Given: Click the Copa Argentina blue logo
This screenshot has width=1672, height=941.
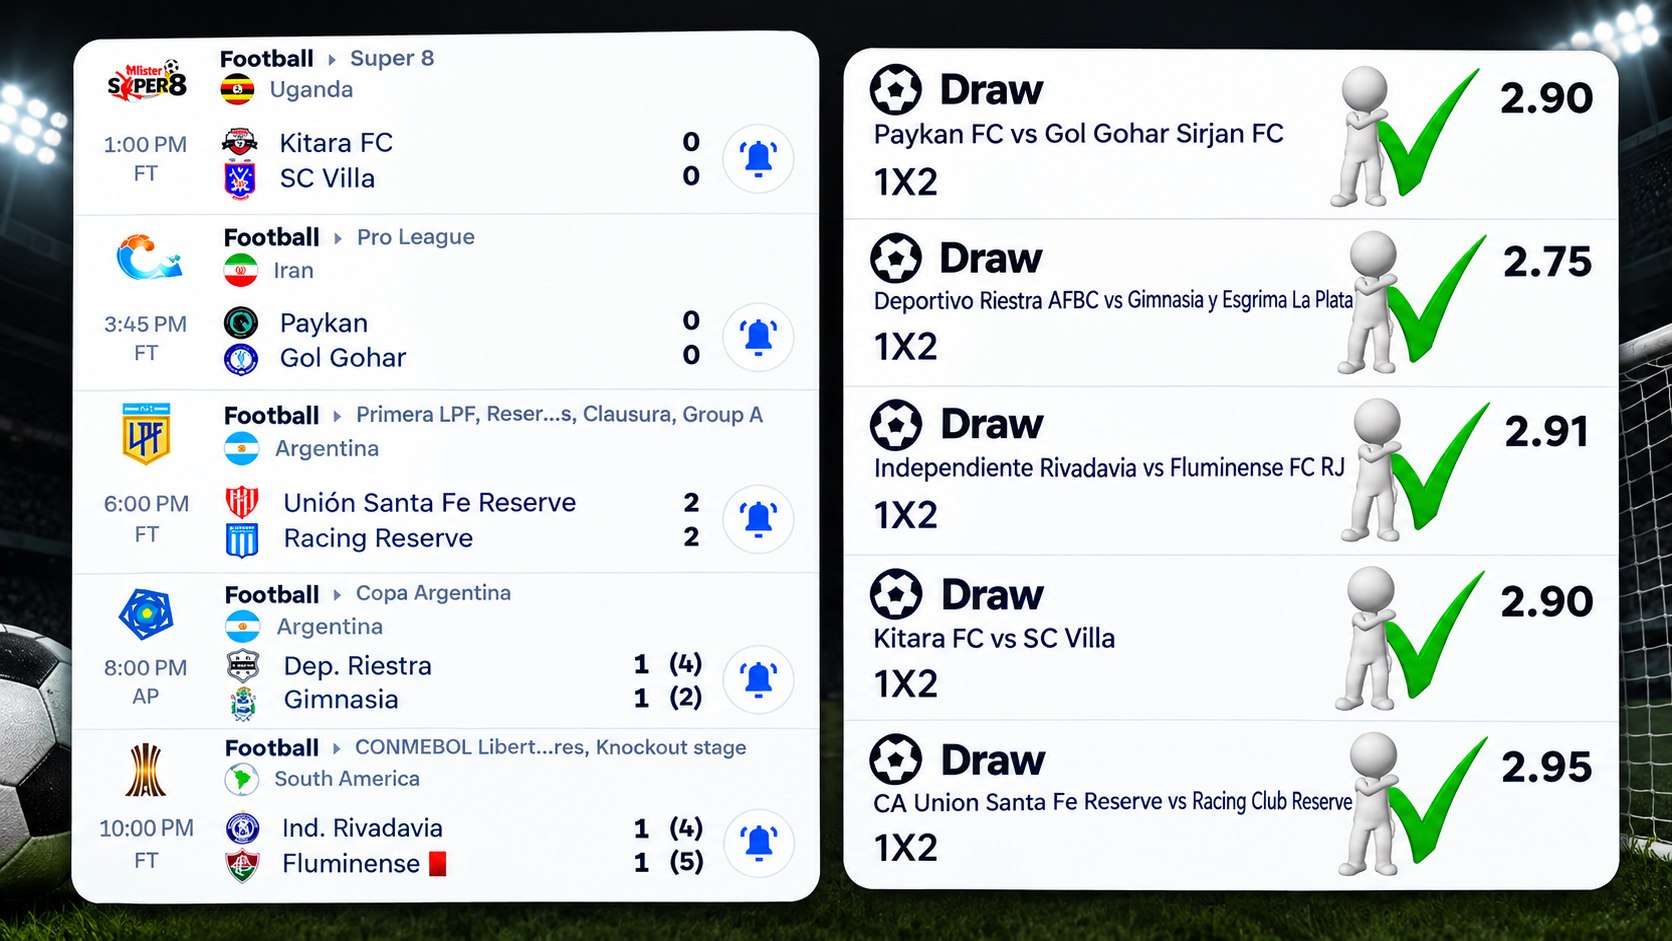Looking at the screenshot, I should [x=146, y=614].
